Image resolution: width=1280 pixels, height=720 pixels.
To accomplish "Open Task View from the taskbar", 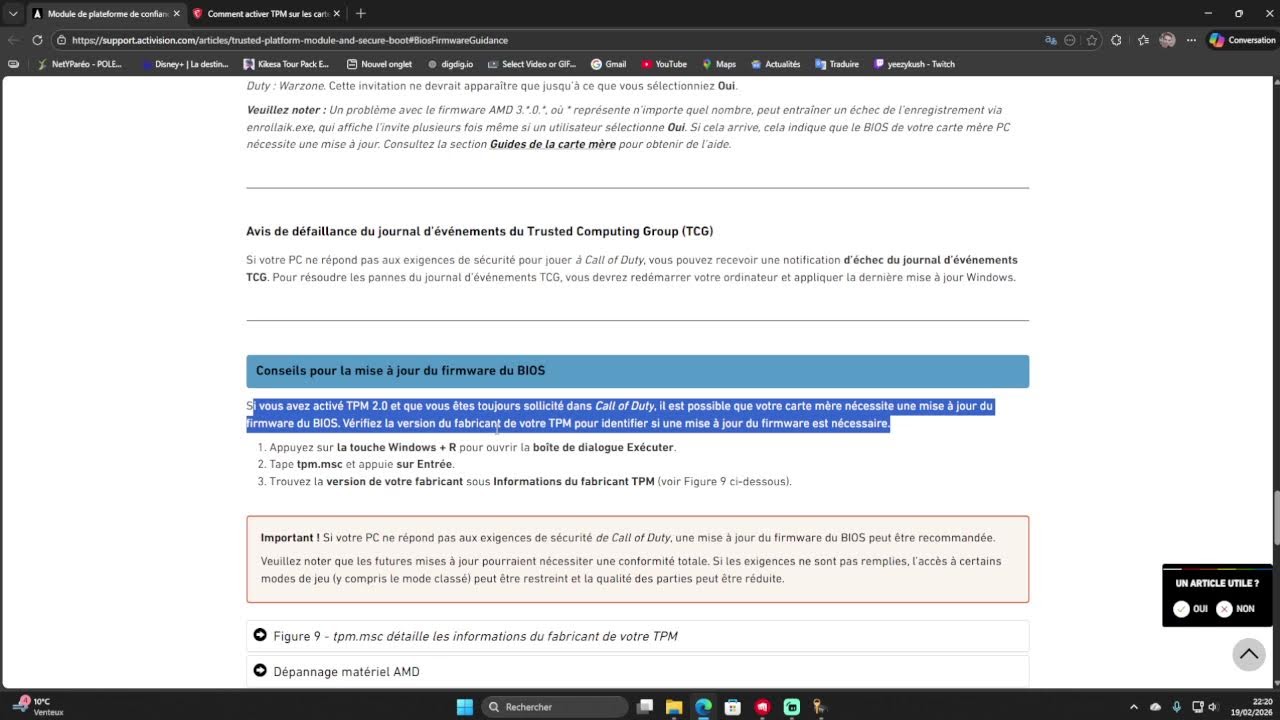I will [x=645, y=707].
